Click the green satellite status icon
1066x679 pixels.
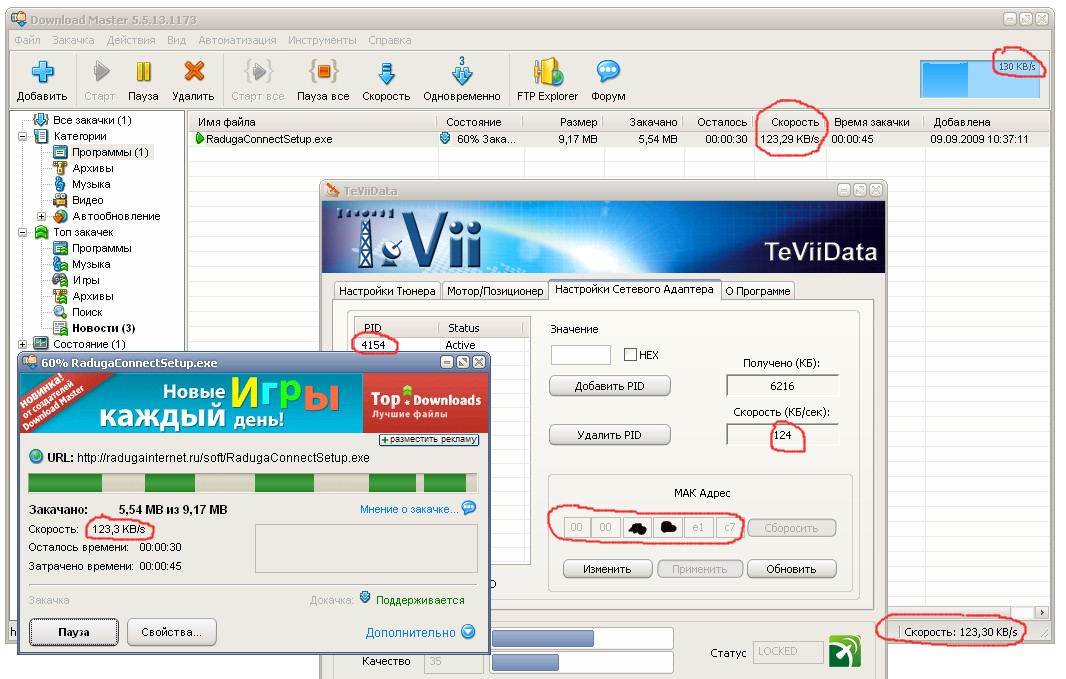coord(845,652)
